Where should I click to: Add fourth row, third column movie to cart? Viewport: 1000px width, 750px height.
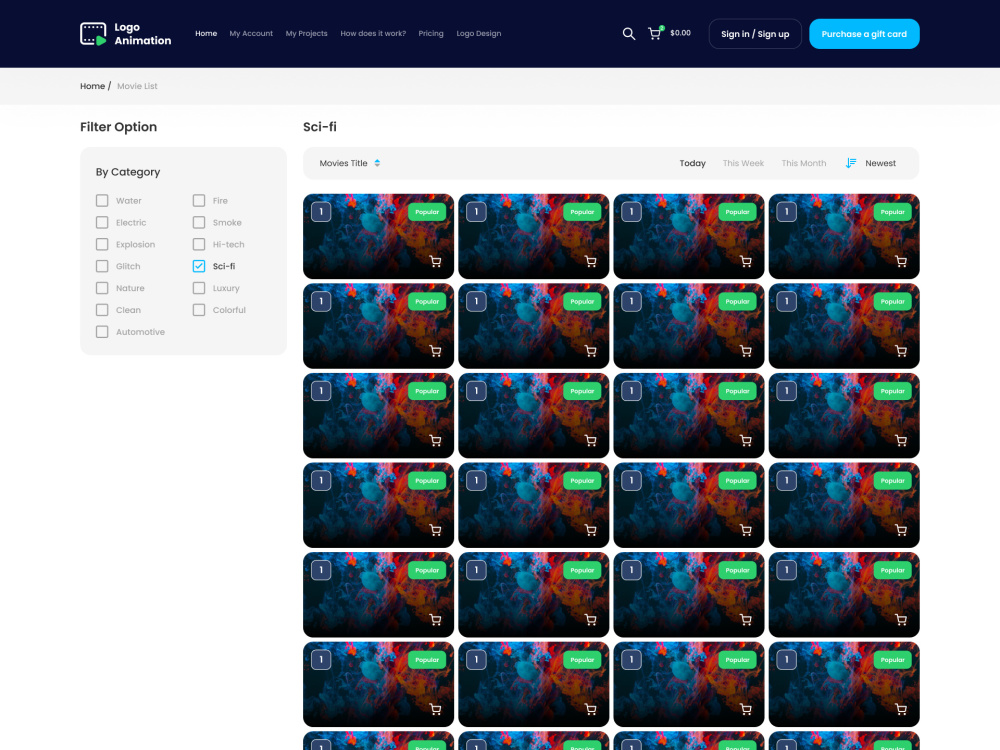coord(746,531)
